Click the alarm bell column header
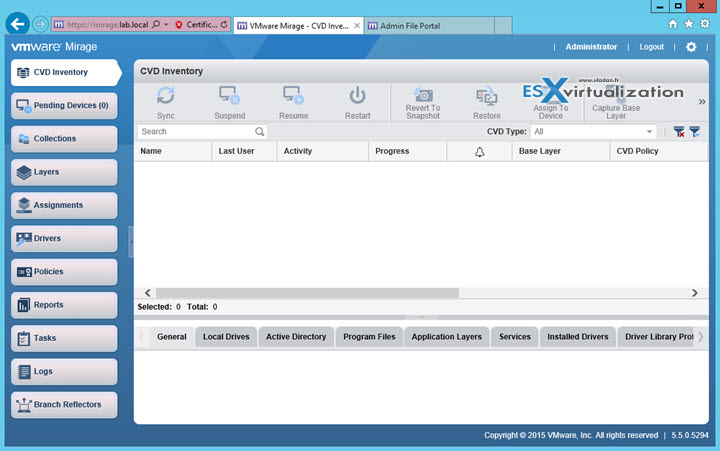720x451 pixels. pyautogui.click(x=479, y=152)
